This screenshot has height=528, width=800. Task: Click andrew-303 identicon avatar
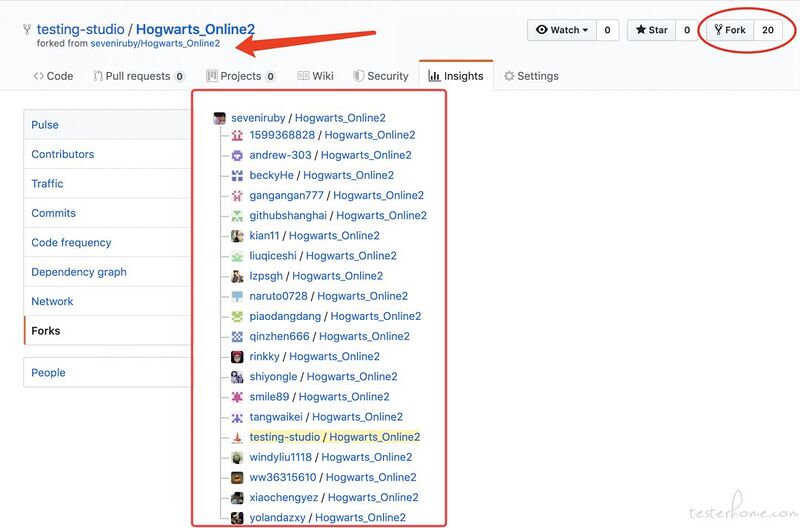[237, 156]
